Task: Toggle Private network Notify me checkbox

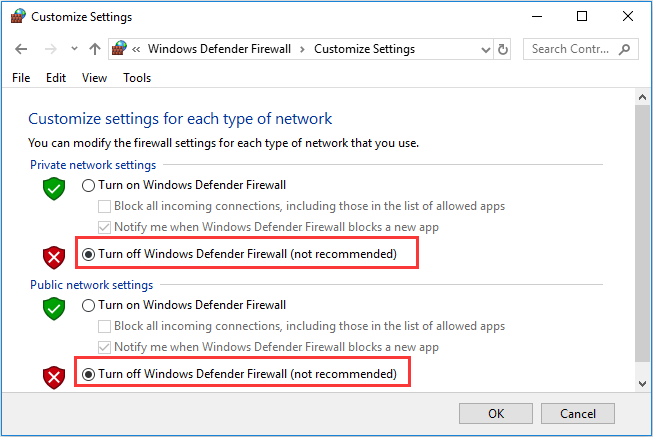Action: [104, 227]
